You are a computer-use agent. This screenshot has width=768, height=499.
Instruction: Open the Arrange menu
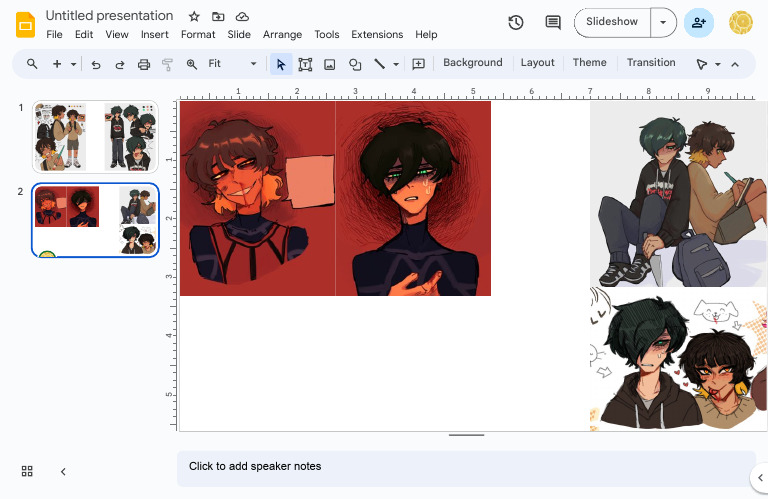click(282, 35)
